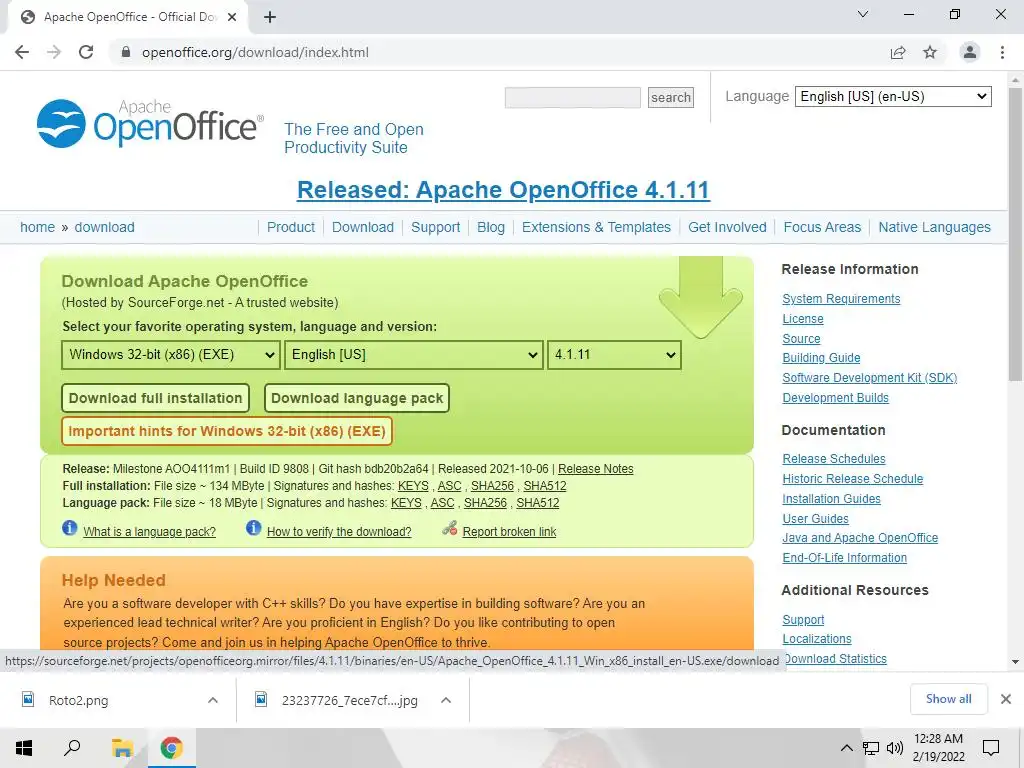The height and width of the screenshot is (768, 1024).
Task: Open the Java and Apache OpenOffice link
Action: click(x=860, y=538)
